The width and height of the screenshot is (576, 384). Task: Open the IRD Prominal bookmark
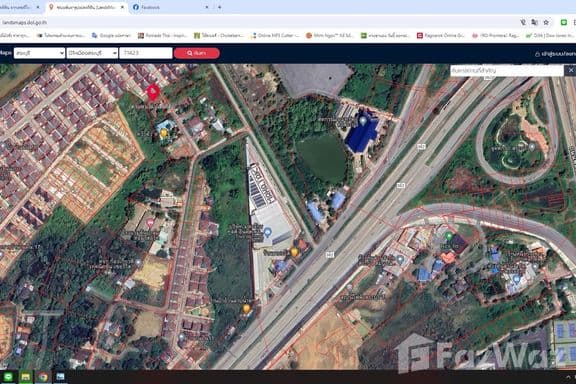[x=497, y=36]
